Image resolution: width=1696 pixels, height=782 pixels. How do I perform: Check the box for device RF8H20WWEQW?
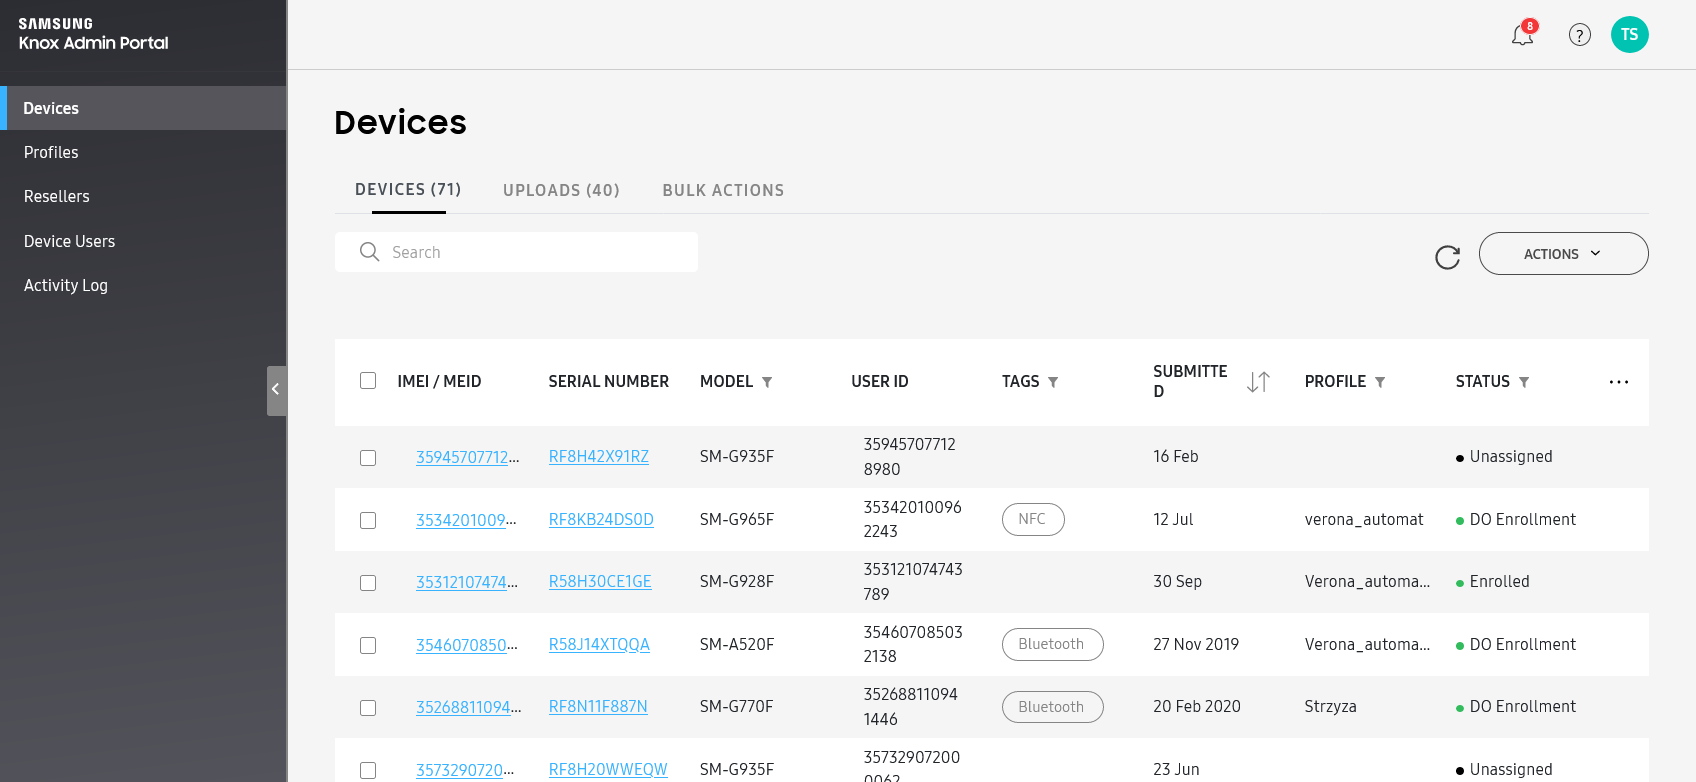pyautogui.click(x=368, y=771)
